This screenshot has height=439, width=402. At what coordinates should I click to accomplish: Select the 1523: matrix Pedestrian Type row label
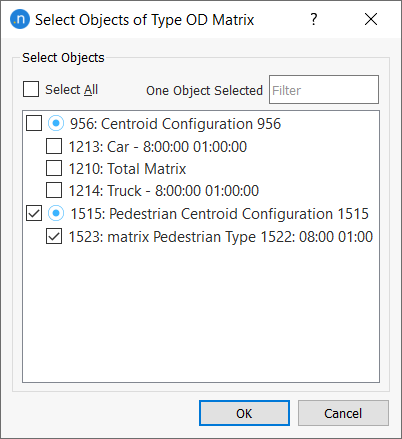tap(221, 237)
